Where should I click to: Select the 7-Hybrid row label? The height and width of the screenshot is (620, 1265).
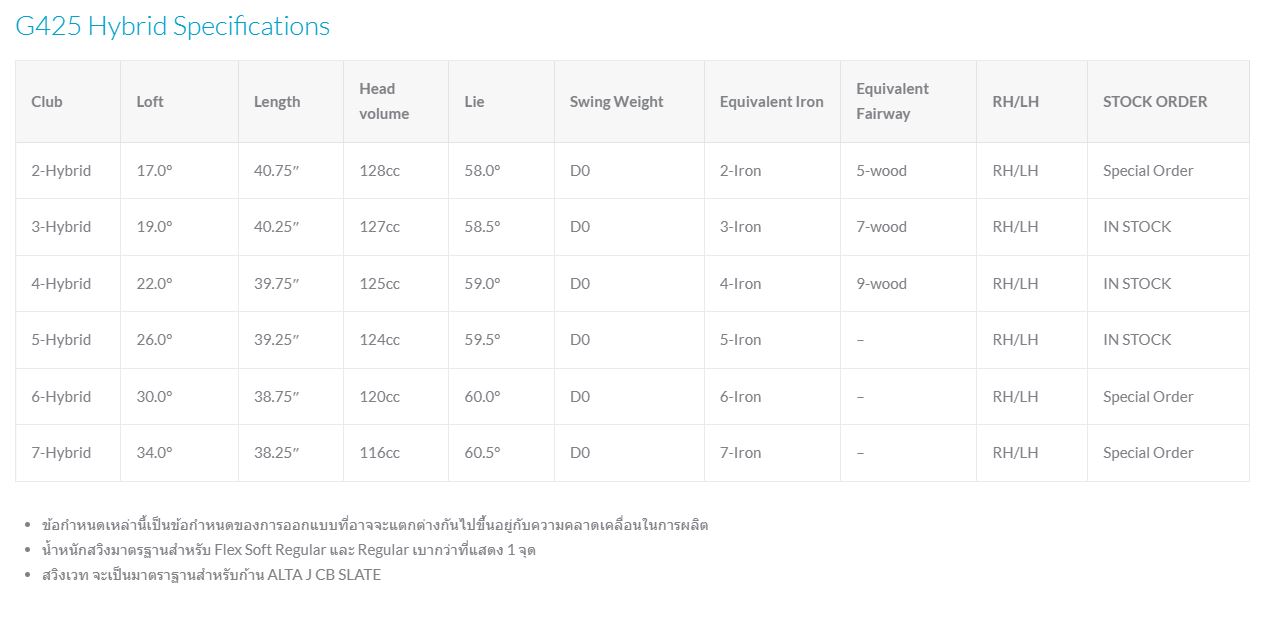click(61, 453)
